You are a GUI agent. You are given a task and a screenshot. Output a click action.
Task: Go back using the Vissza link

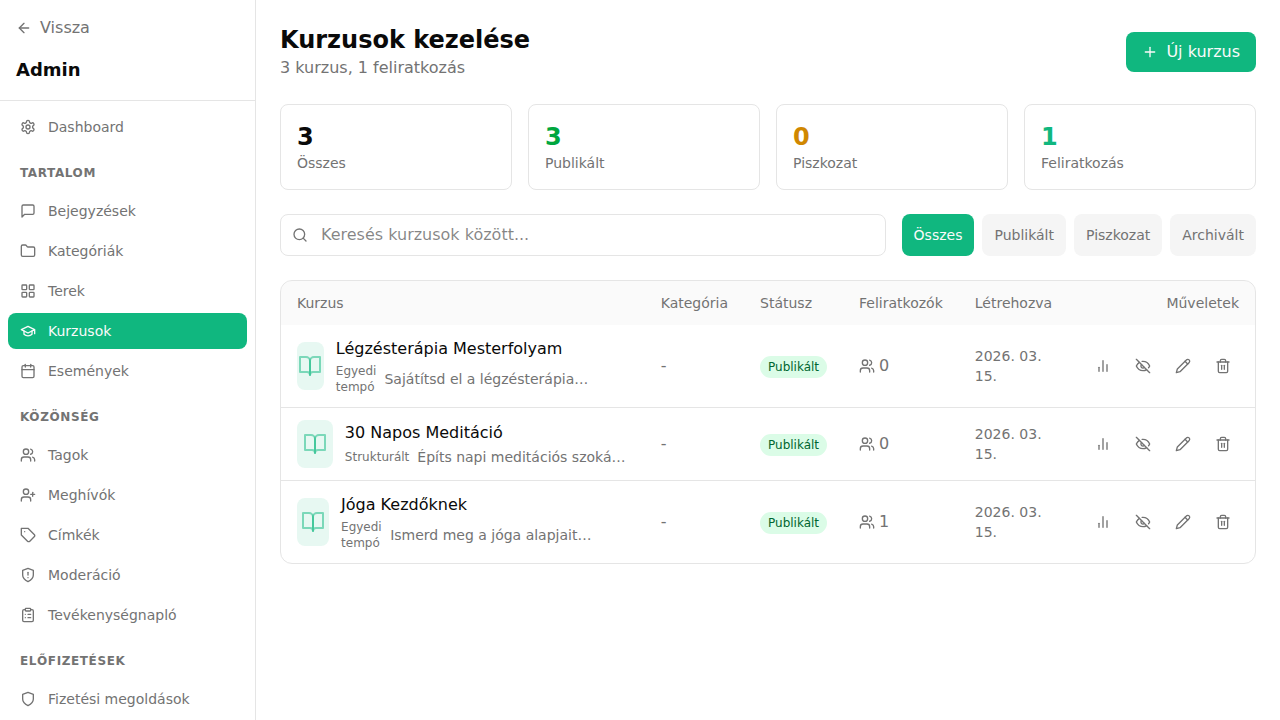[x=53, y=27]
